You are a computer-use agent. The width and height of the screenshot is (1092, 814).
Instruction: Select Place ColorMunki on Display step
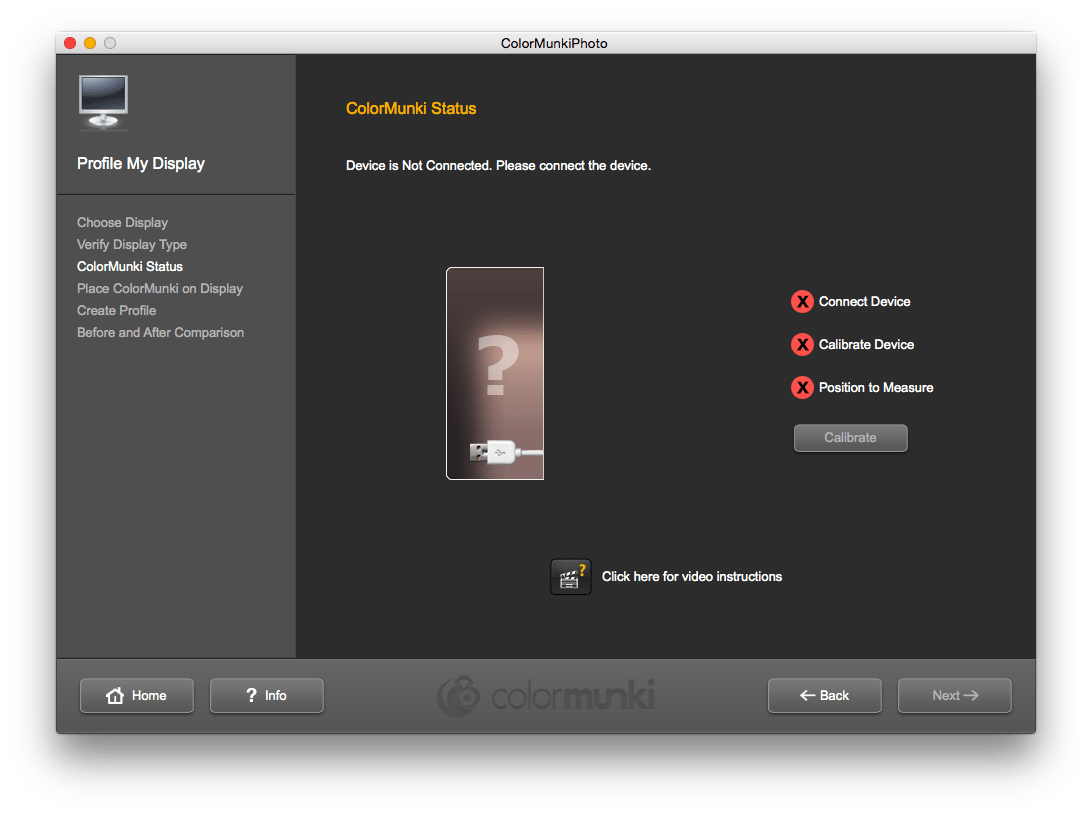pos(159,288)
